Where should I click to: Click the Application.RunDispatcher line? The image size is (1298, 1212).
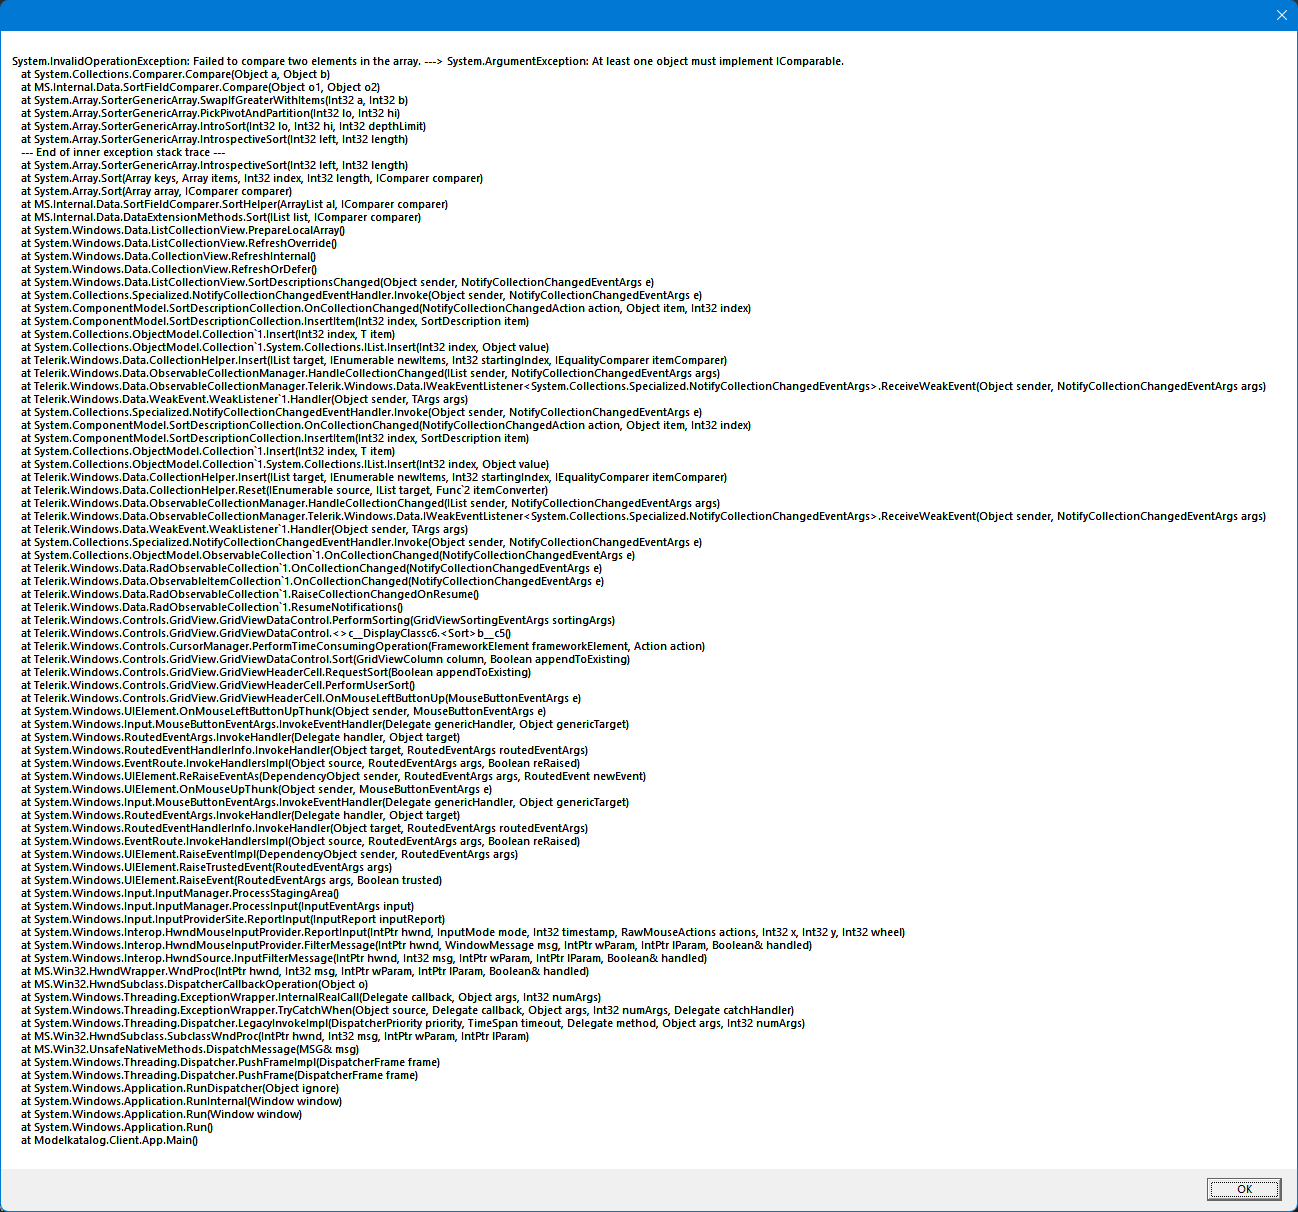coord(180,1088)
